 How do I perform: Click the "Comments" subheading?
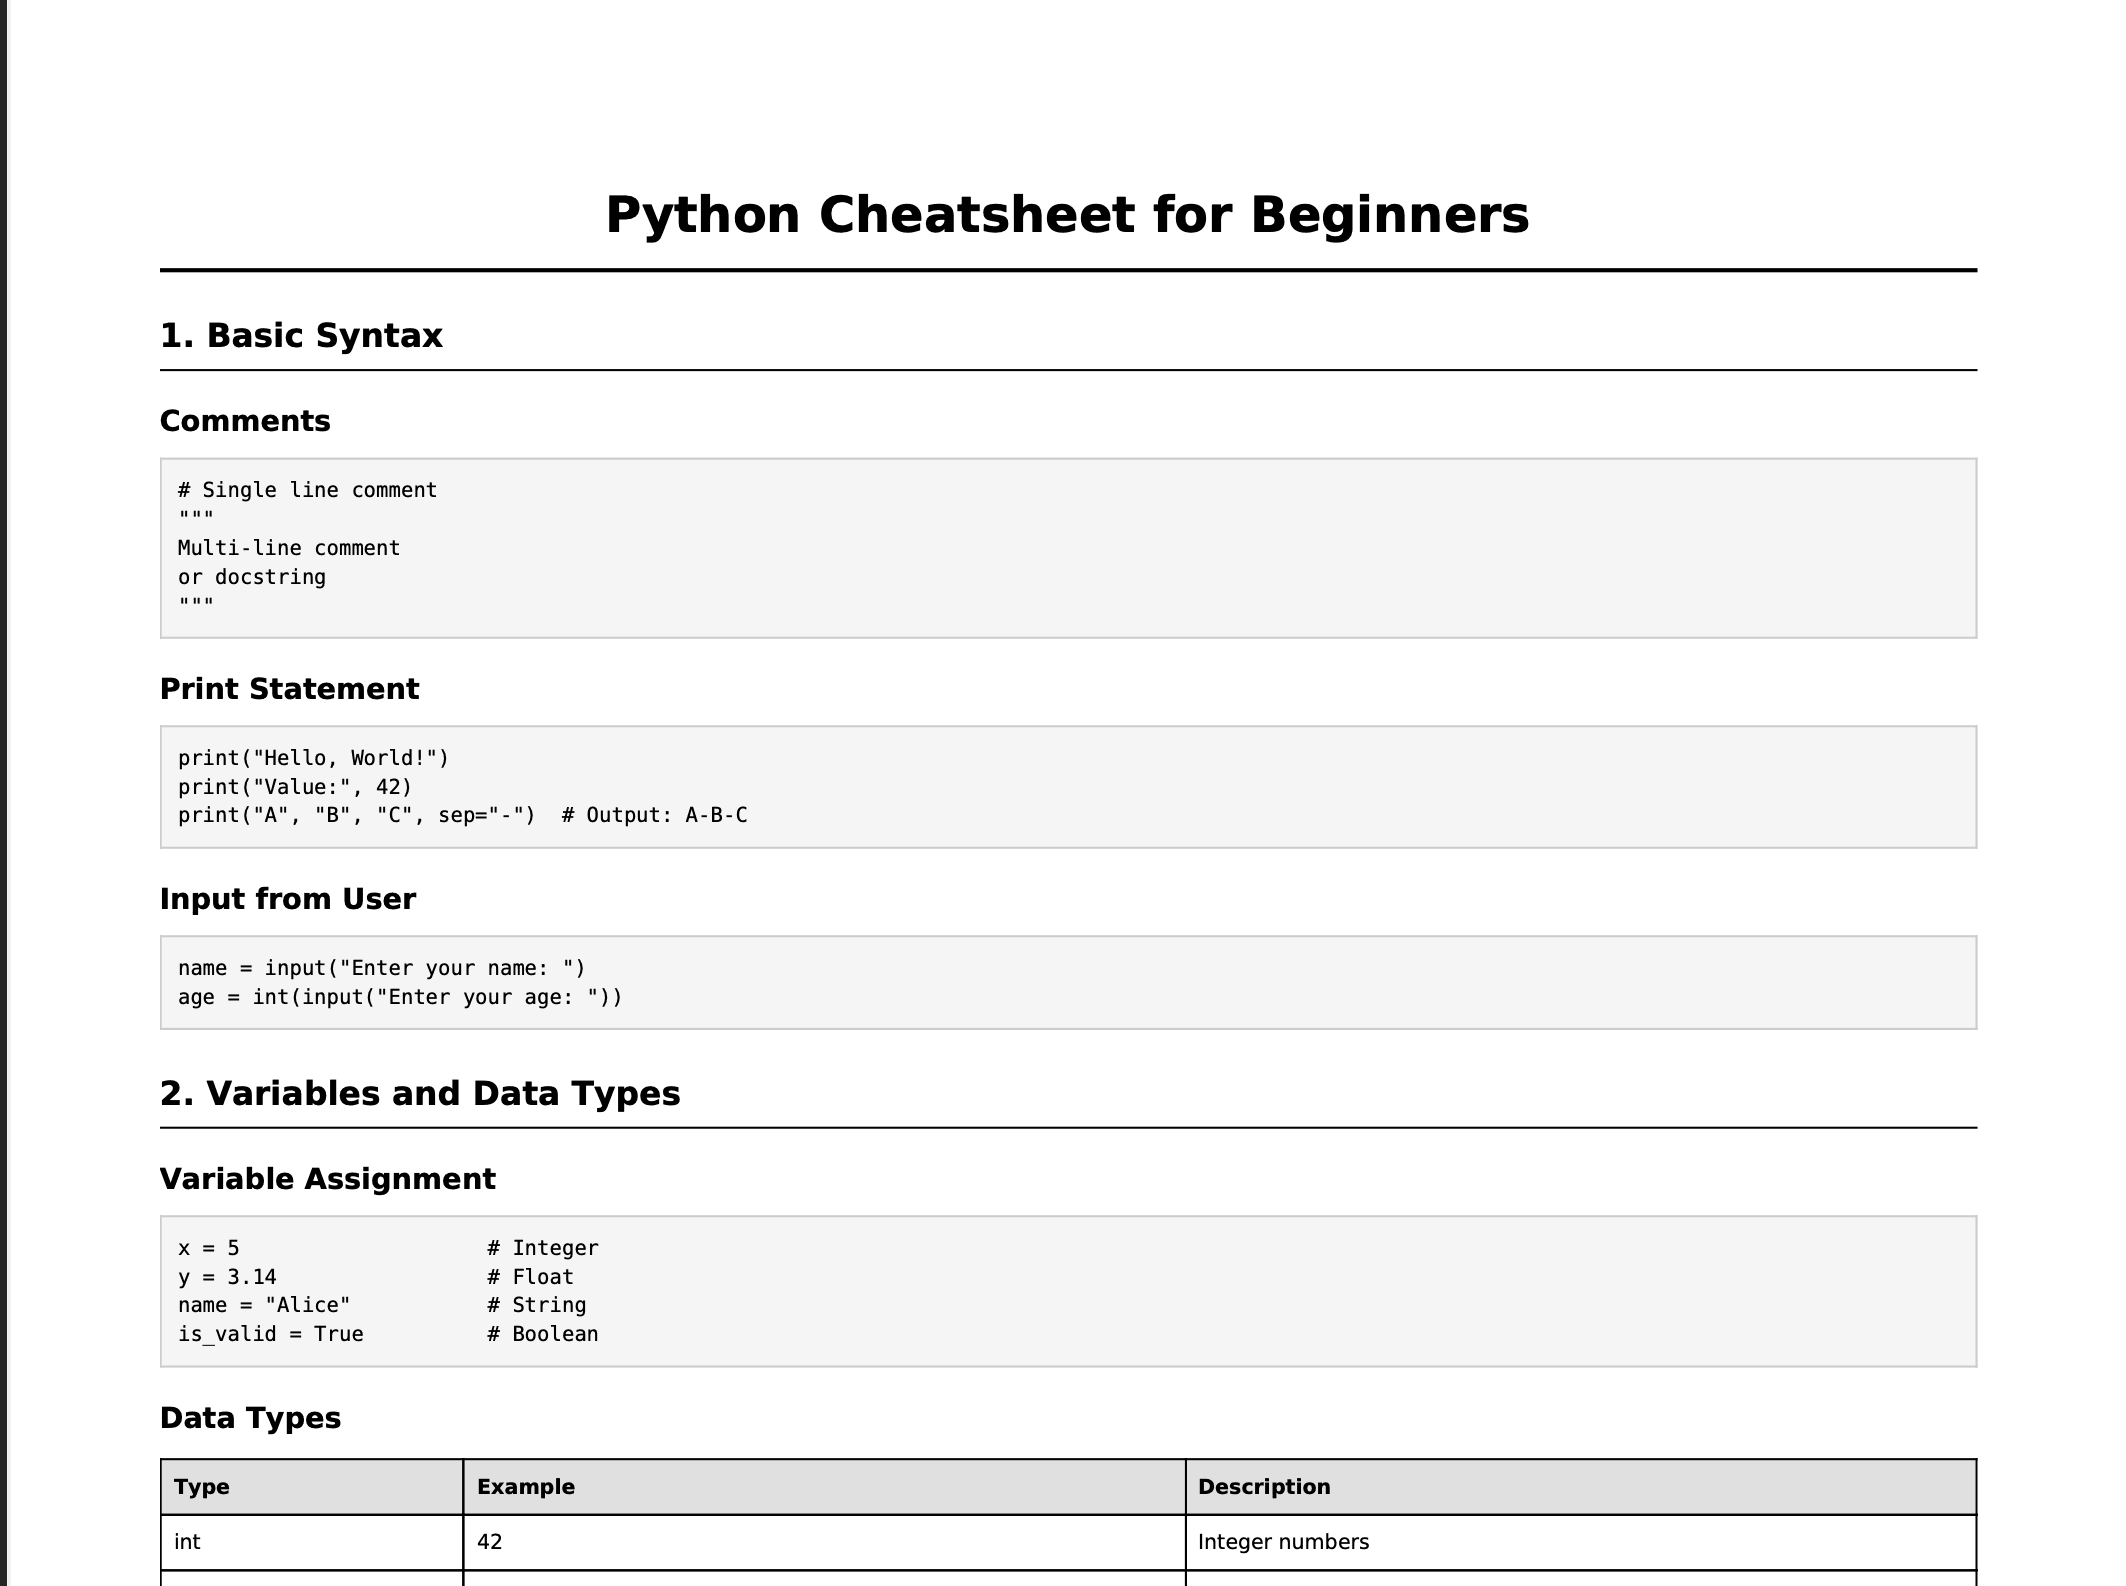tap(245, 421)
